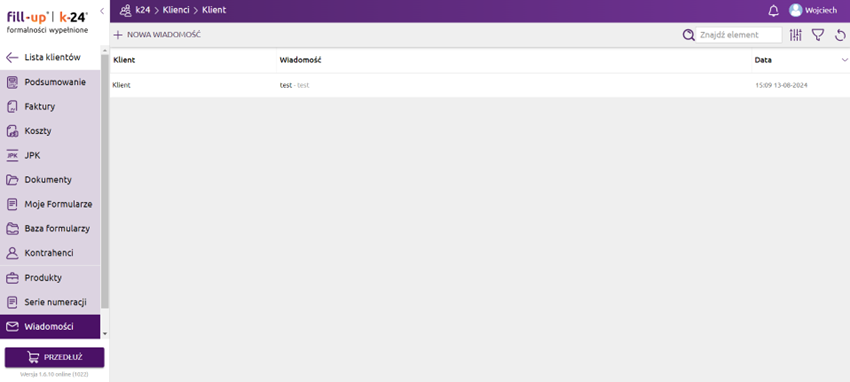Viewport: 850px width, 382px height.
Task: Select the Wiadomości menu item
Action: click(x=50, y=327)
